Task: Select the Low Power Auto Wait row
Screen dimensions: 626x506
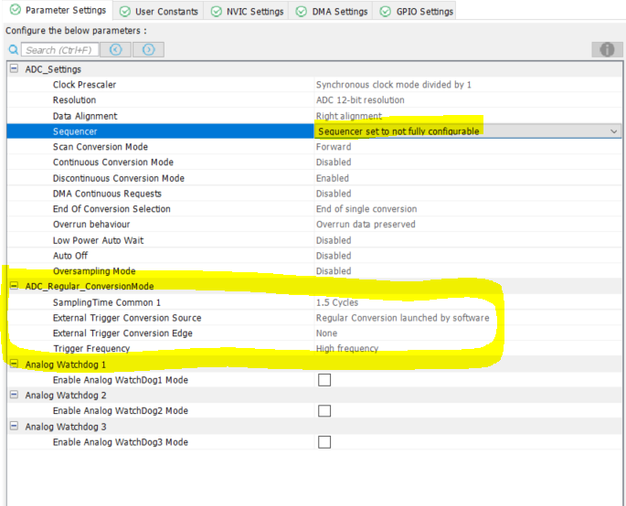Action: [x=314, y=240]
